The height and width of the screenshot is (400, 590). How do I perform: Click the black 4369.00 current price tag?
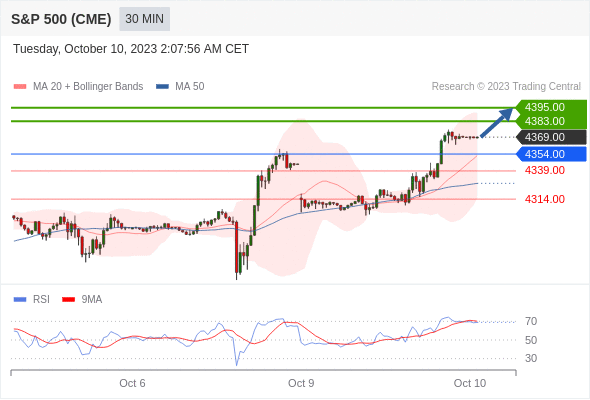pos(551,137)
